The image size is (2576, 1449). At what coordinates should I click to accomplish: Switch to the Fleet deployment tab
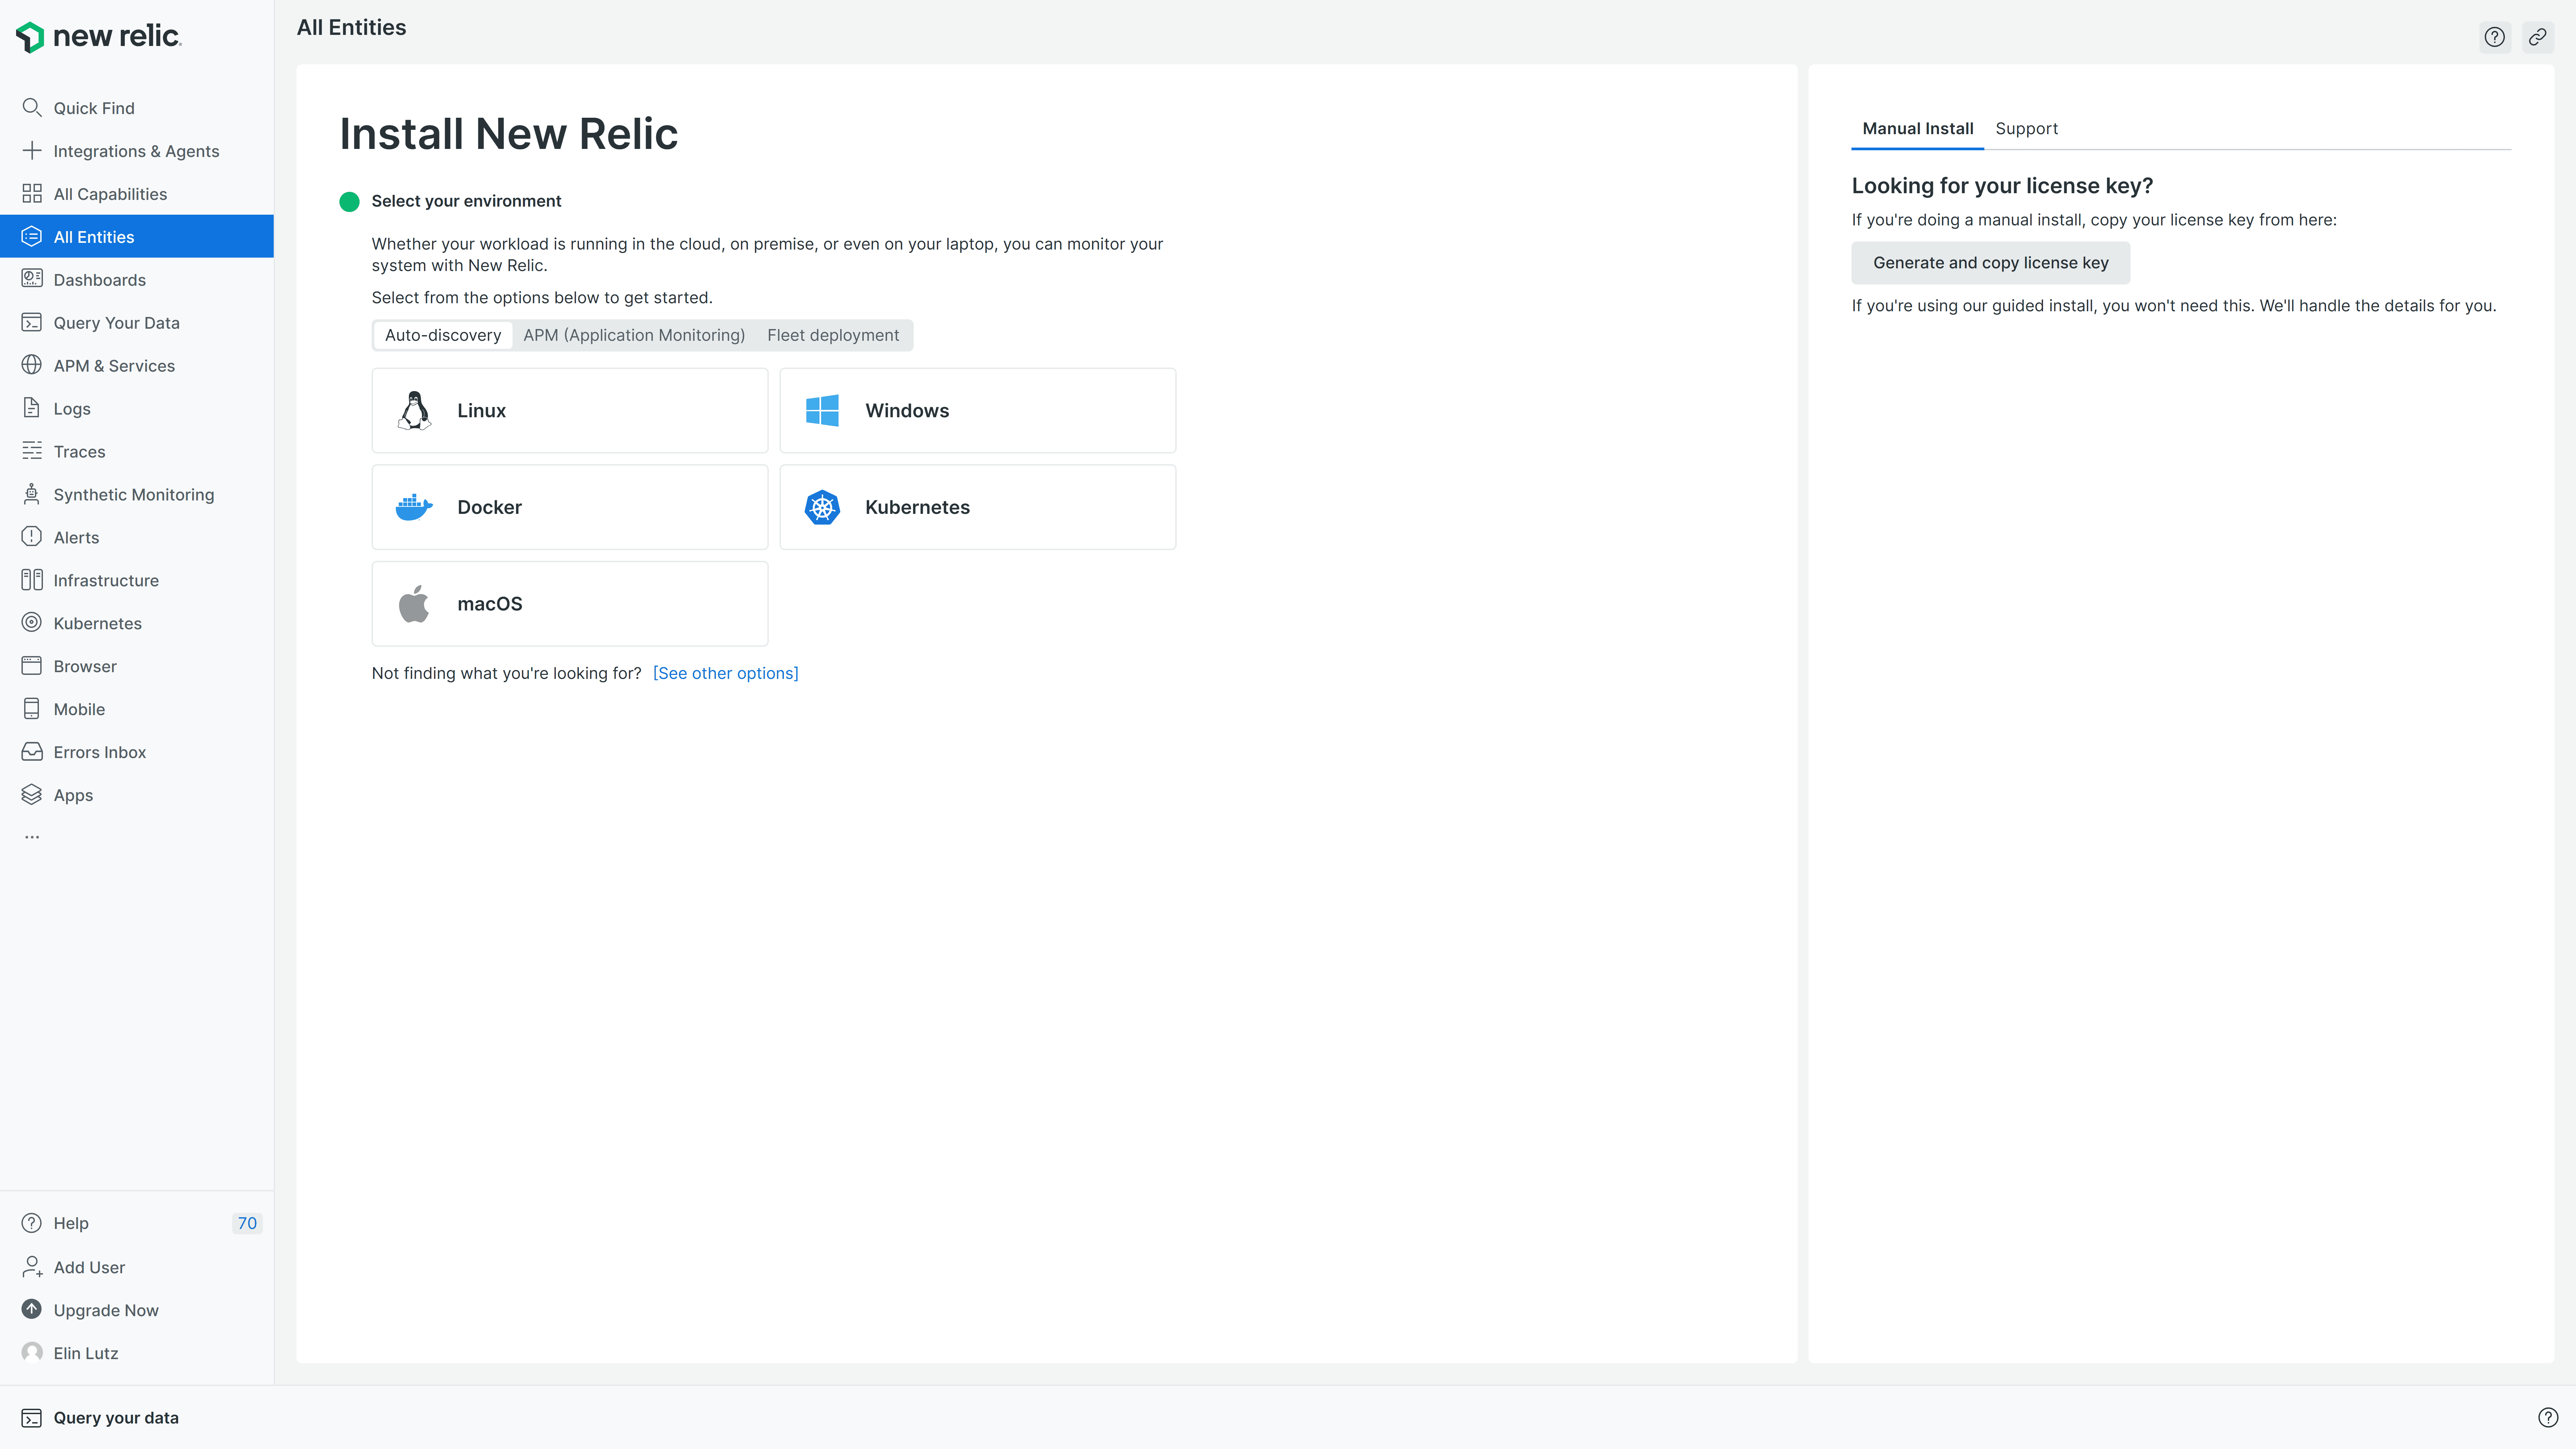pos(833,336)
